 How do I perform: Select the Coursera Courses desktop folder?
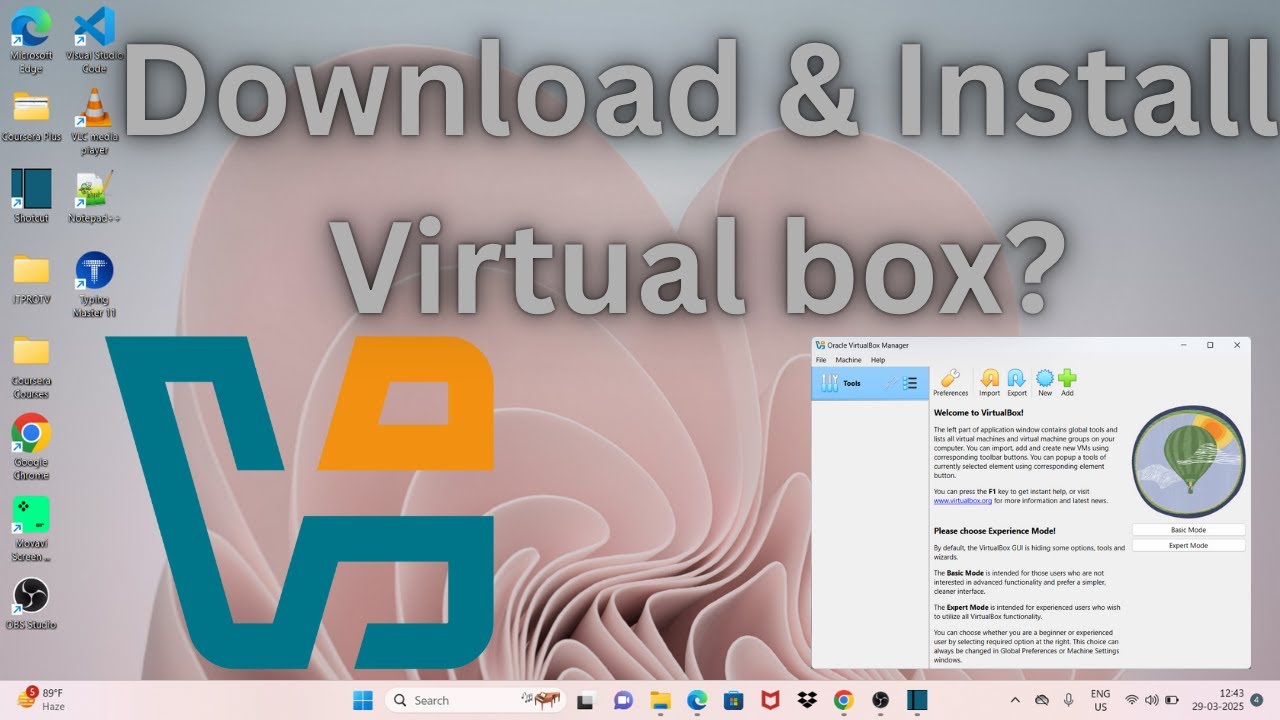tap(31, 367)
